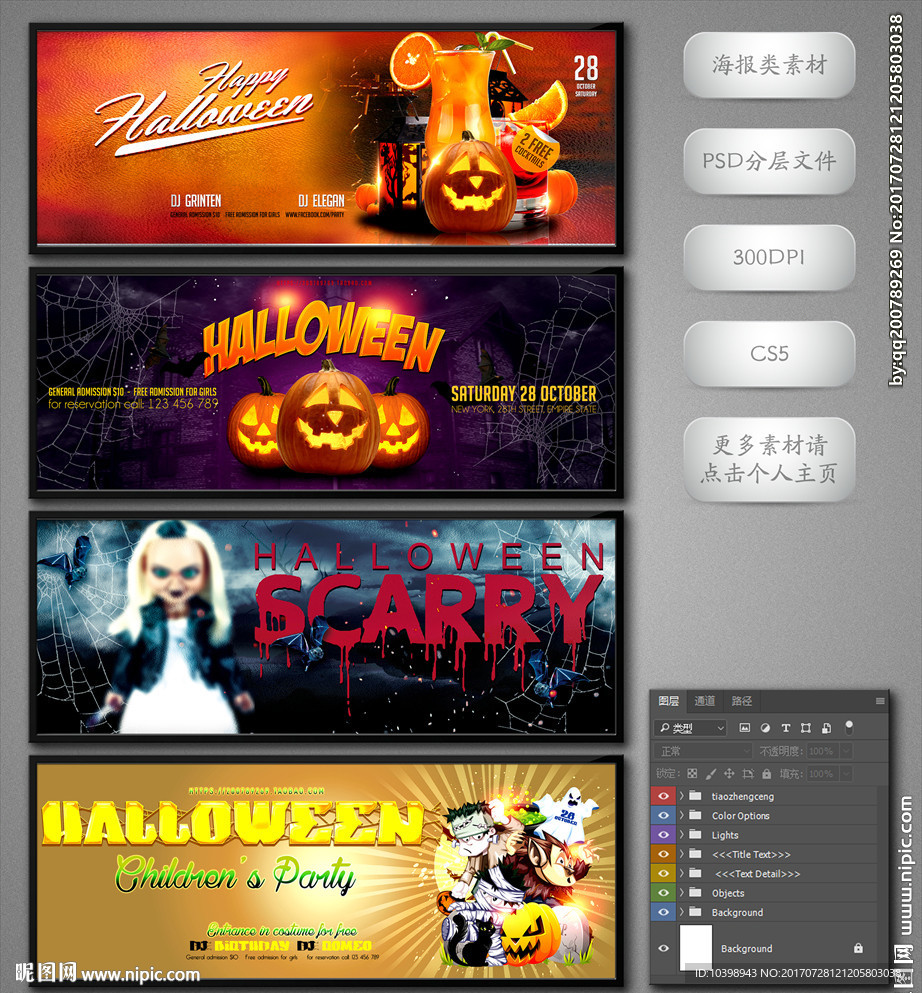Open the layers panel options menu
The width and height of the screenshot is (922, 993).
880,701
